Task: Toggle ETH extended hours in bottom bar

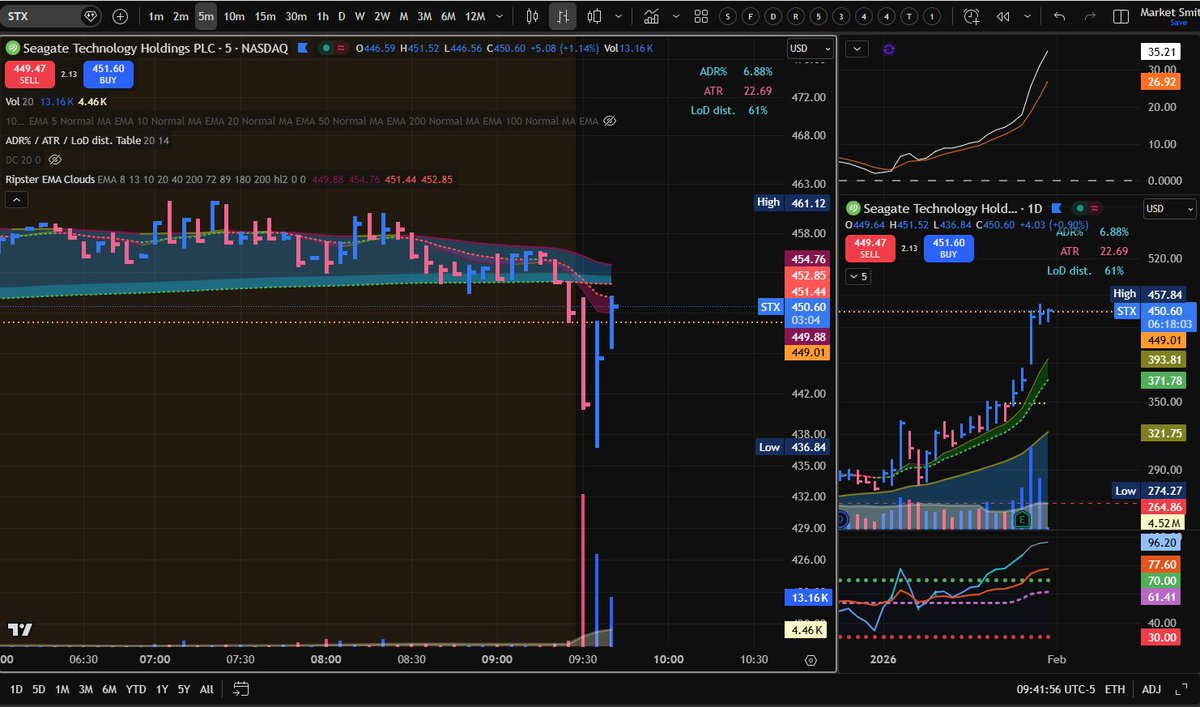Action: click(1115, 688)
